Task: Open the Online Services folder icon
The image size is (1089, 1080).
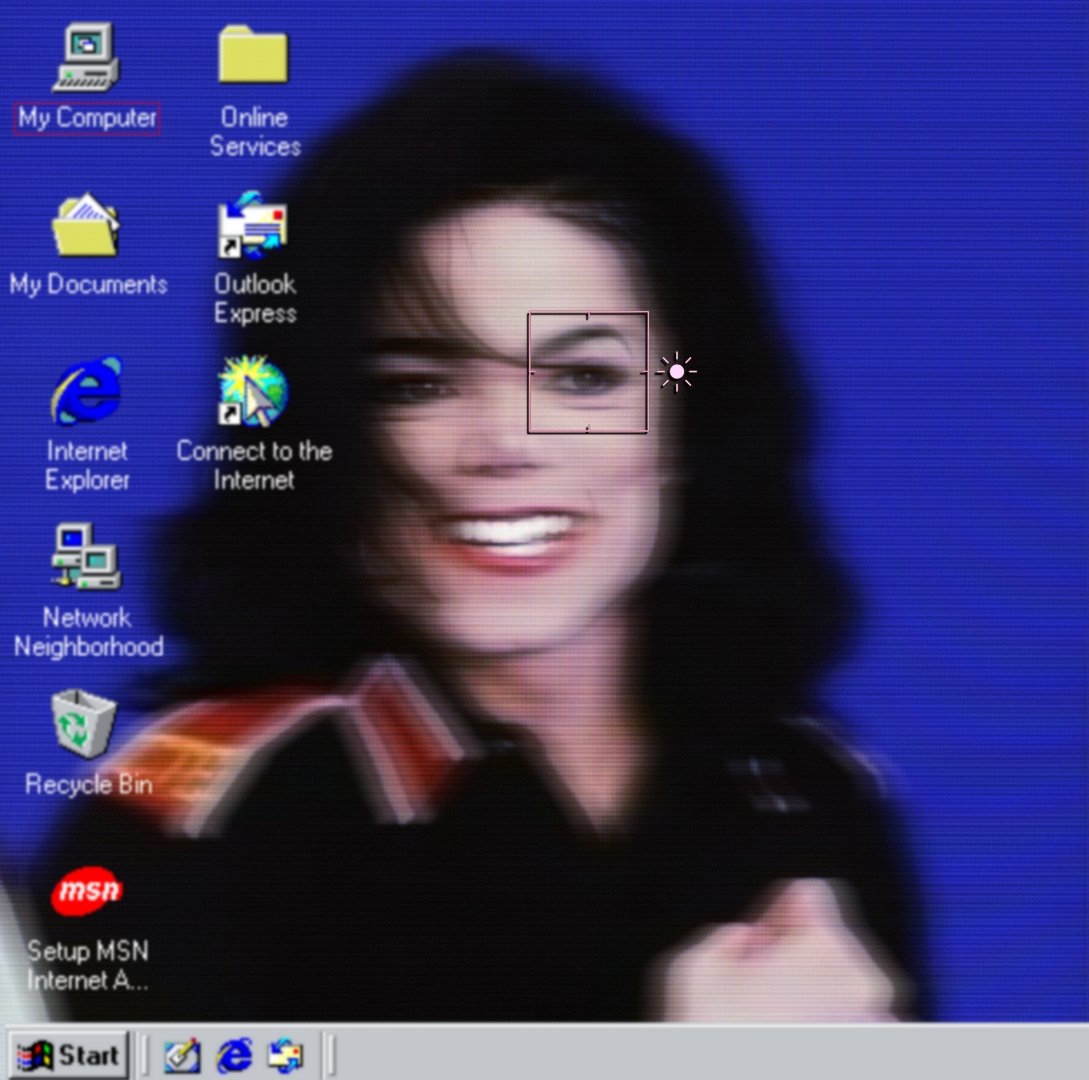Action: [253, 54]
